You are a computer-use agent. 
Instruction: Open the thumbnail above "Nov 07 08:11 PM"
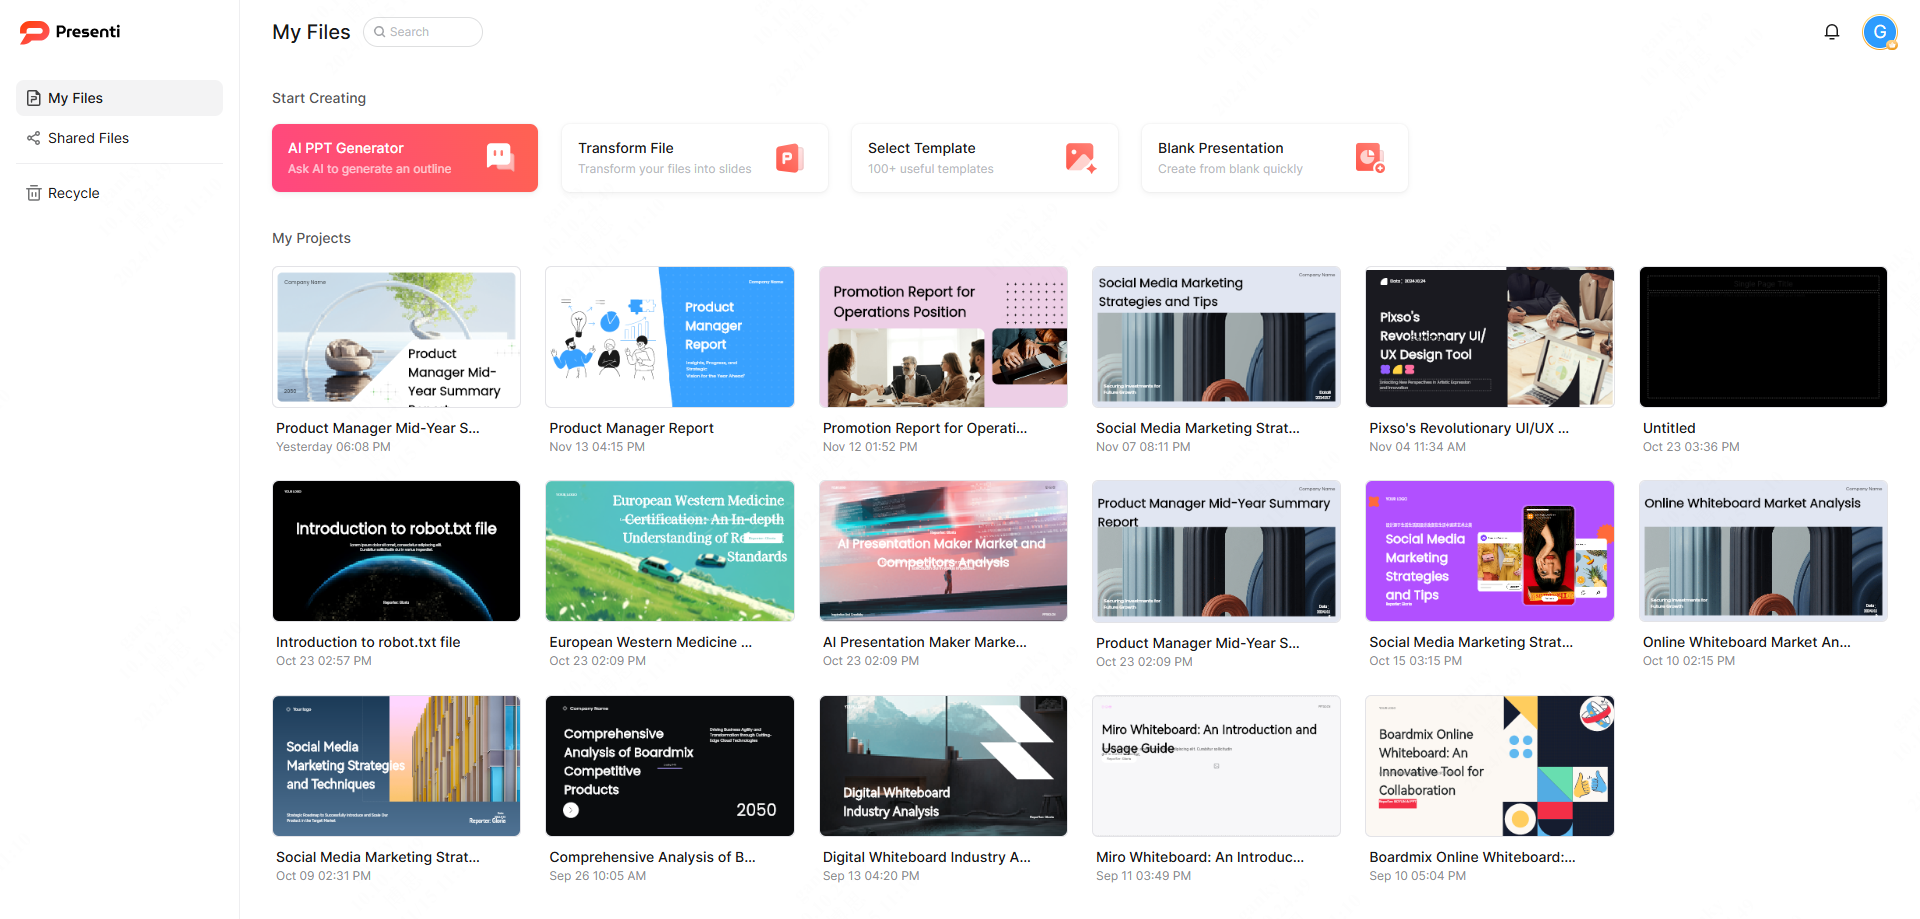click(1216, 337)
